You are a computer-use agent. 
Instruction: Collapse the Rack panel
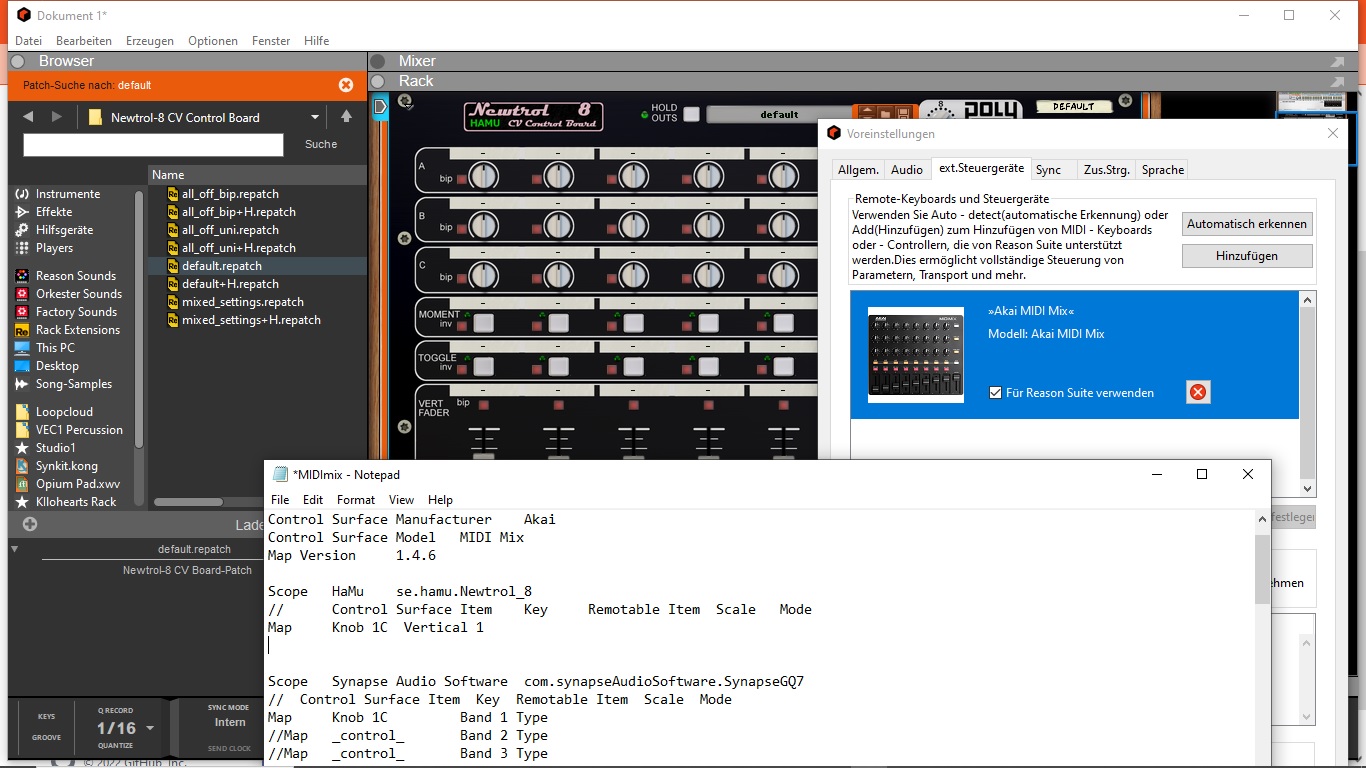378,81
